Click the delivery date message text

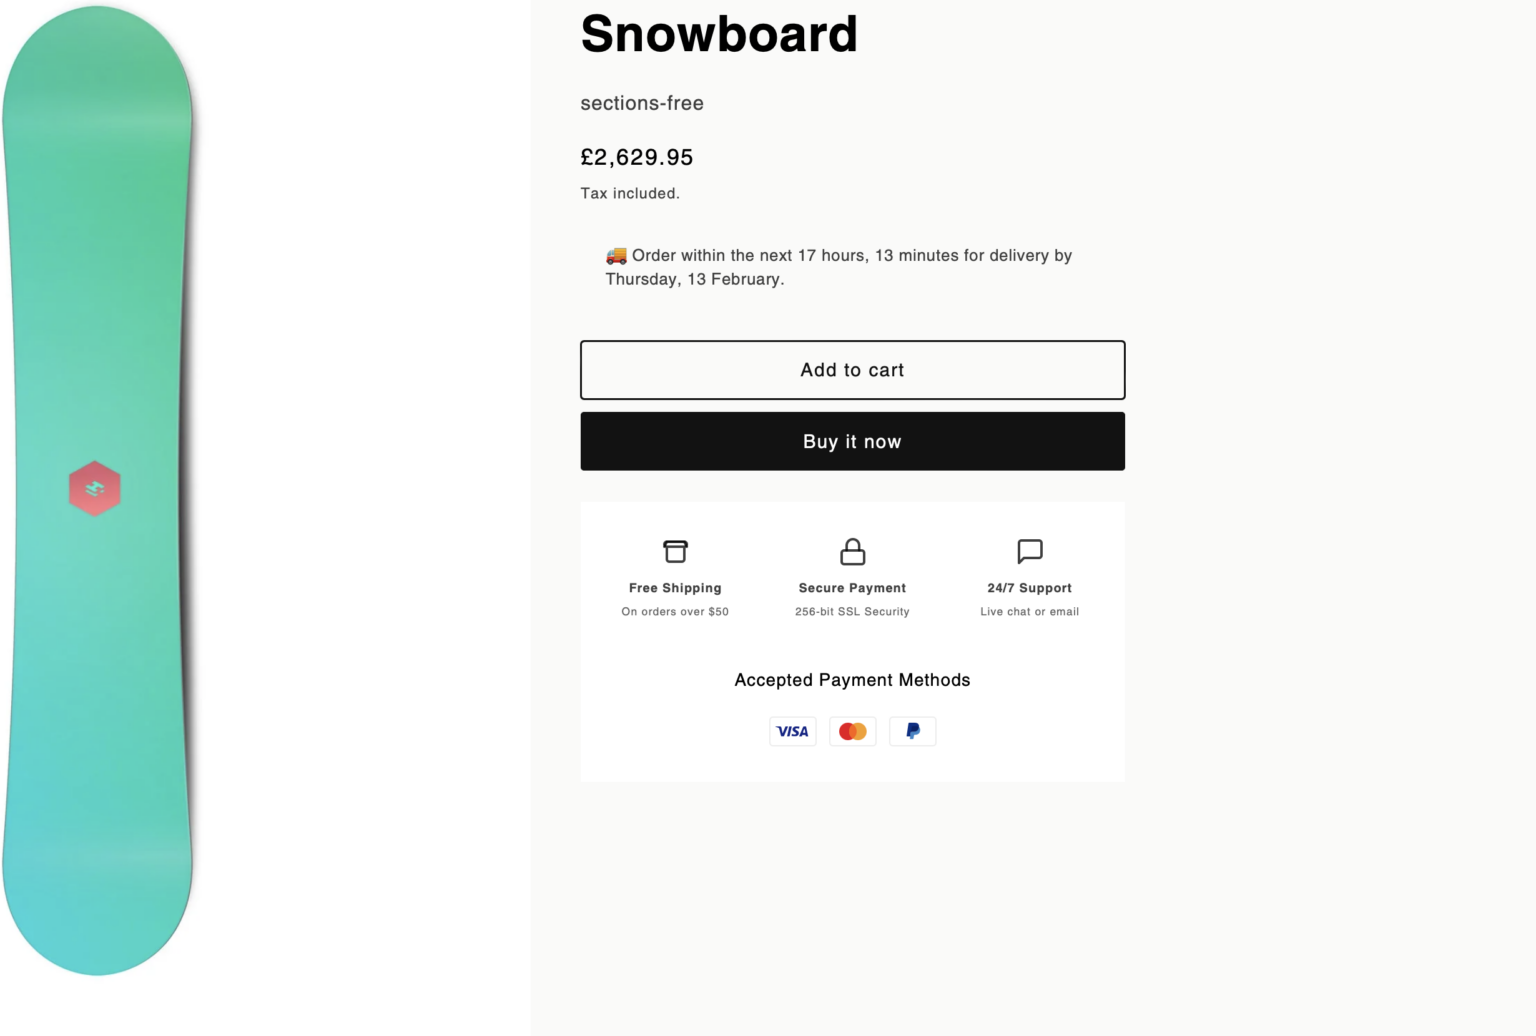pyautogui.click(x=838, y=267)
